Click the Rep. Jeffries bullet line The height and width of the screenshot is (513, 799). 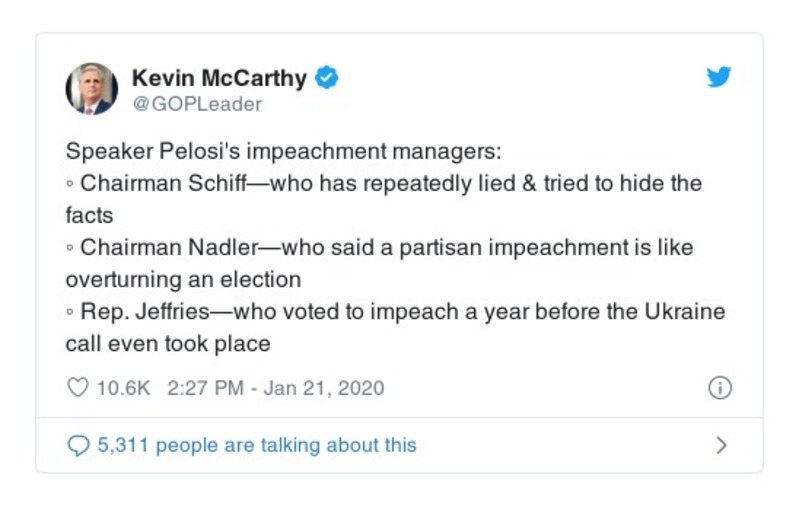(395, 311)
